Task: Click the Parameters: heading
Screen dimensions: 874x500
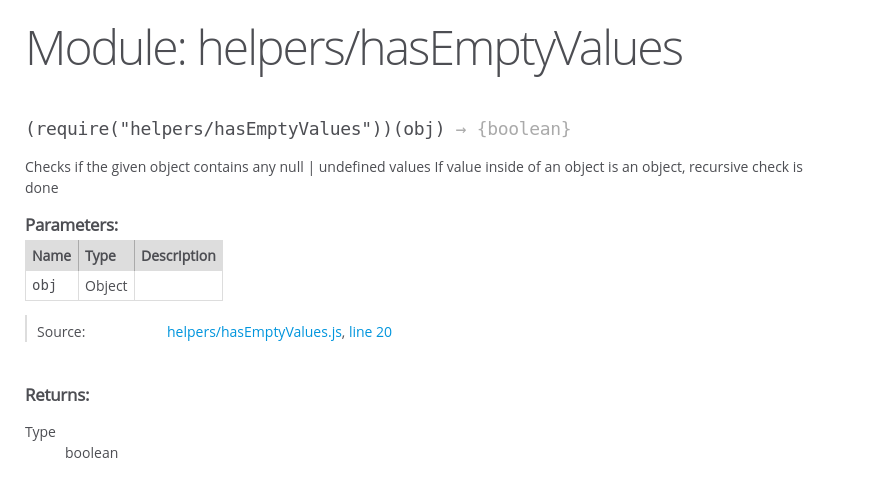Action: (72, 225)
